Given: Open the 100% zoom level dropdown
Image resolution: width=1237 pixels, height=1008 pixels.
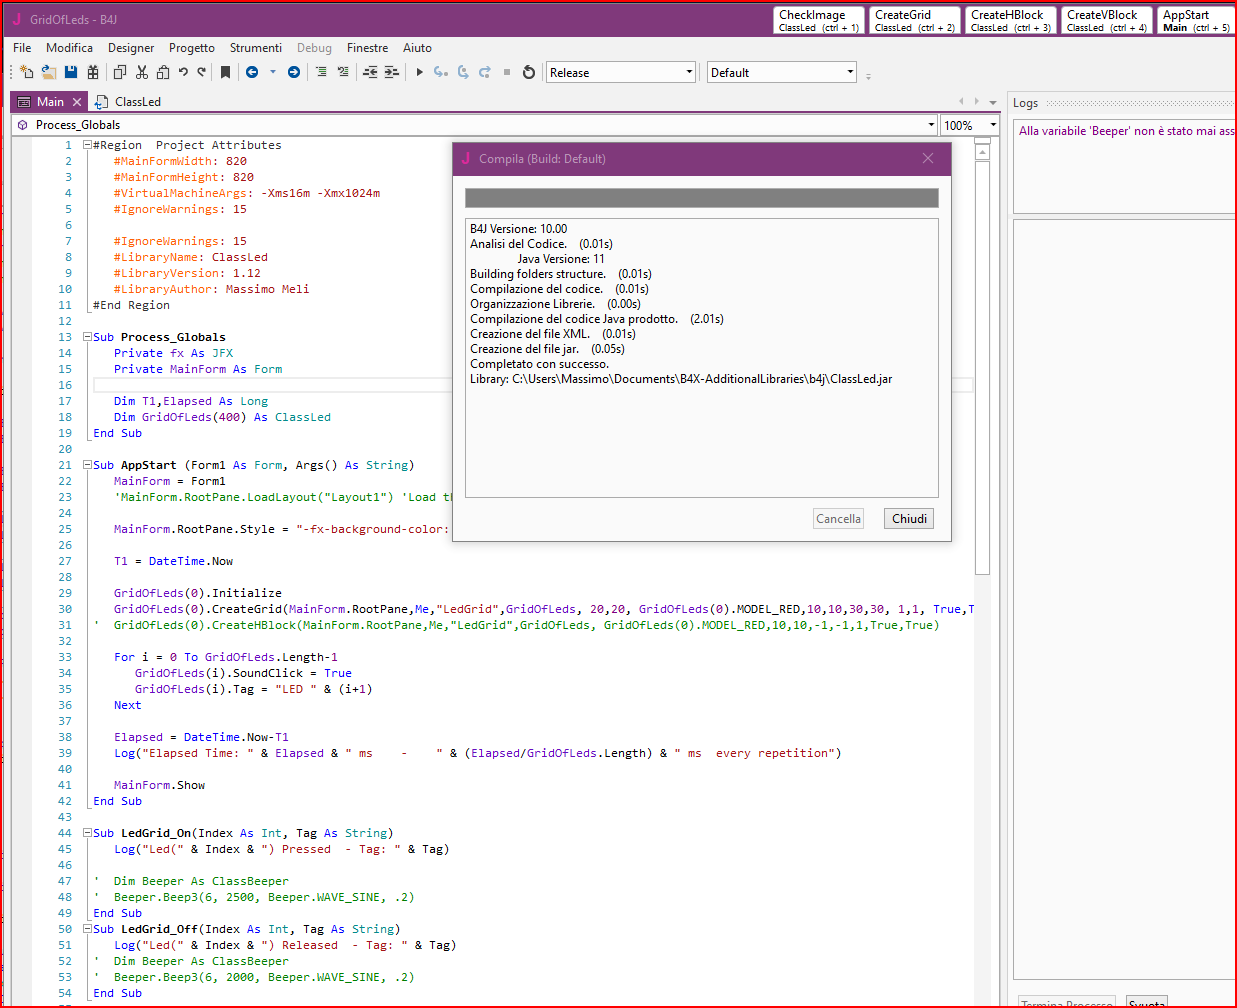Looking at the screenshot, I should click(992, 125).
